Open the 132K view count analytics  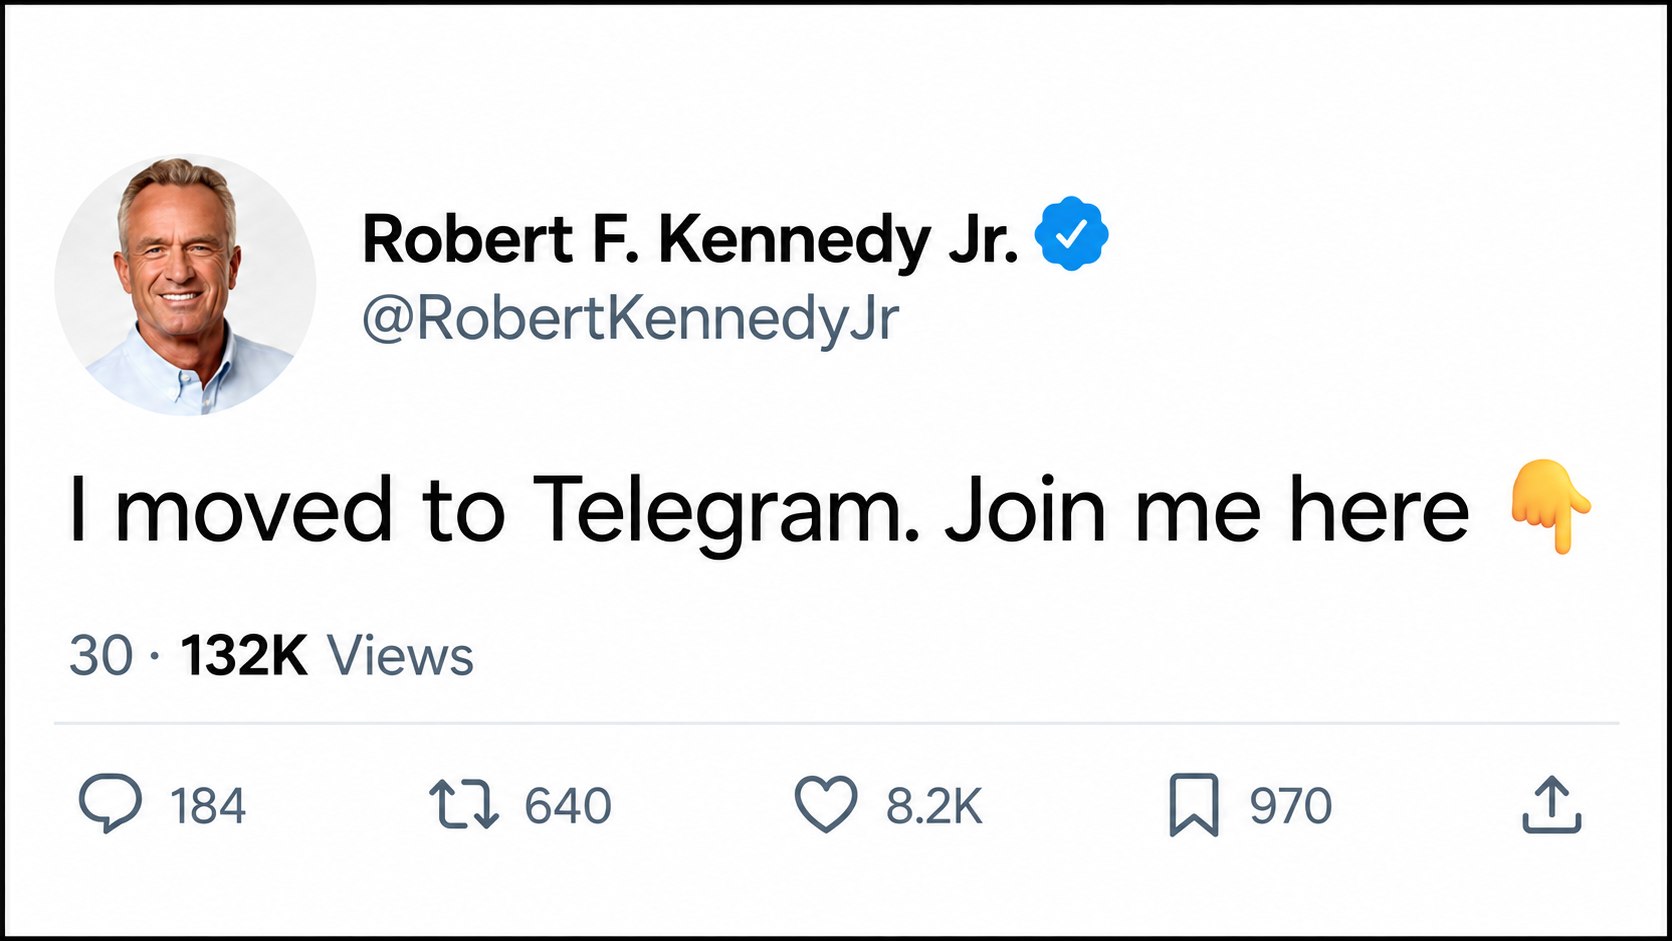coord(244,656)
